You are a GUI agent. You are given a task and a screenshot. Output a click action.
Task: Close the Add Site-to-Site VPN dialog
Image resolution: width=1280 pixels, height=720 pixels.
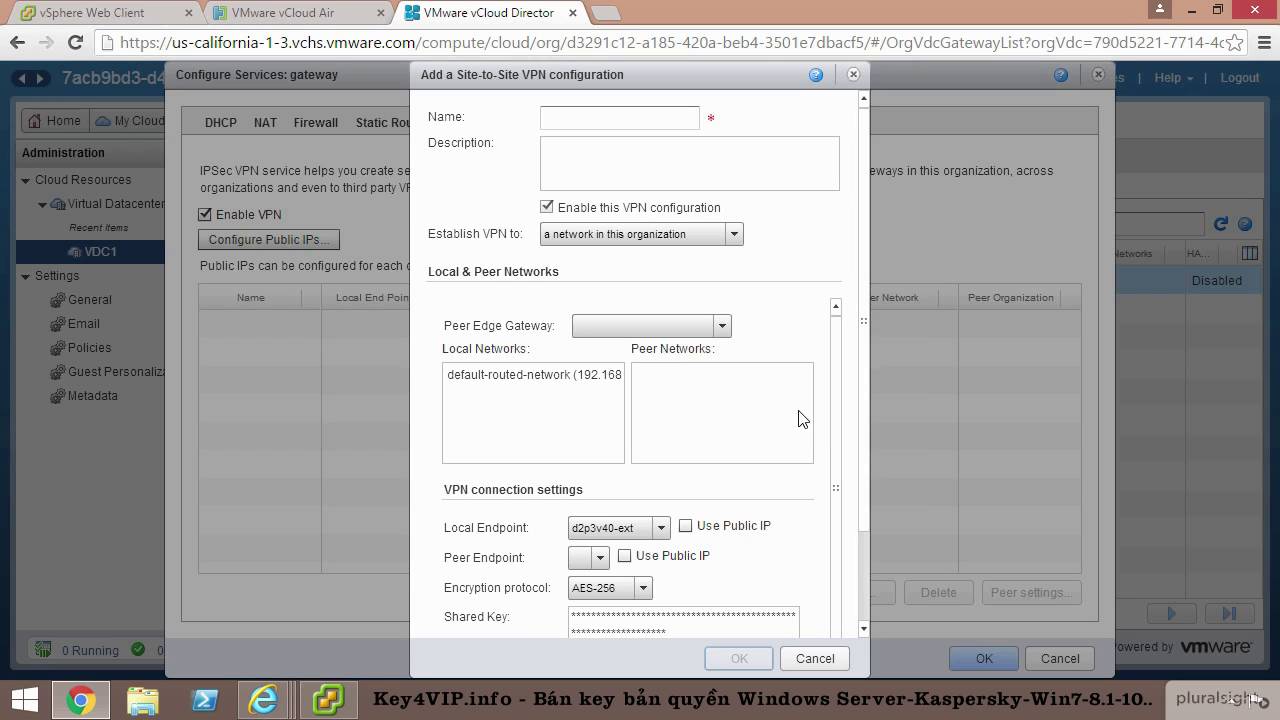(x=853, y=74)
